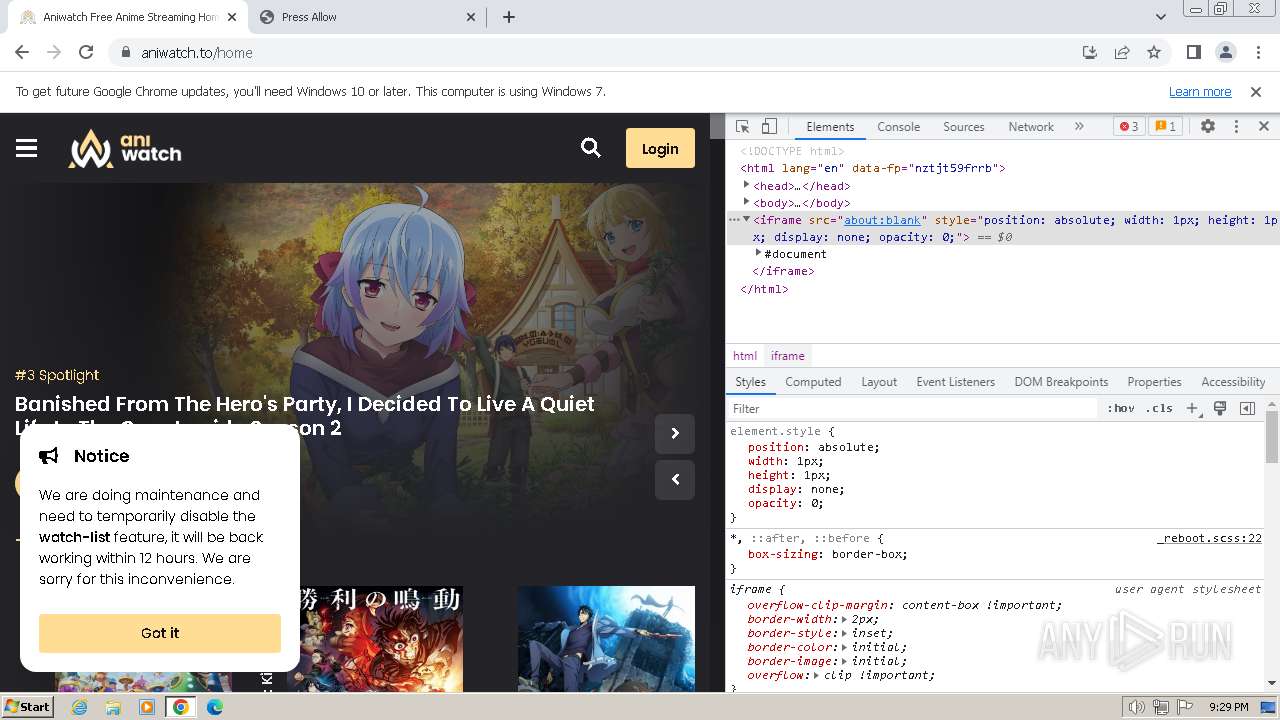Dismiss notice with Got it
The height and width of the screenshot is (720, 1280).
(160, 633)
